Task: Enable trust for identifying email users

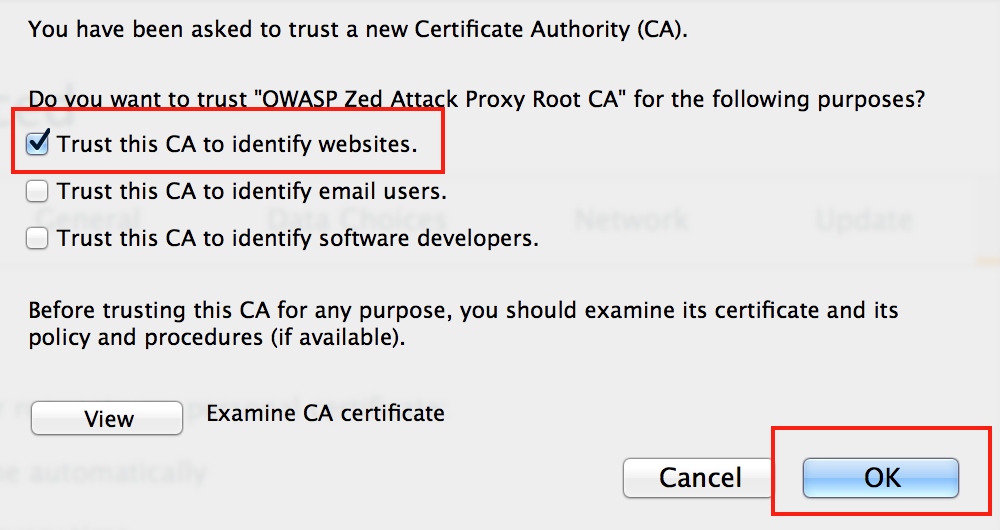Action: (x=37, y=191)
